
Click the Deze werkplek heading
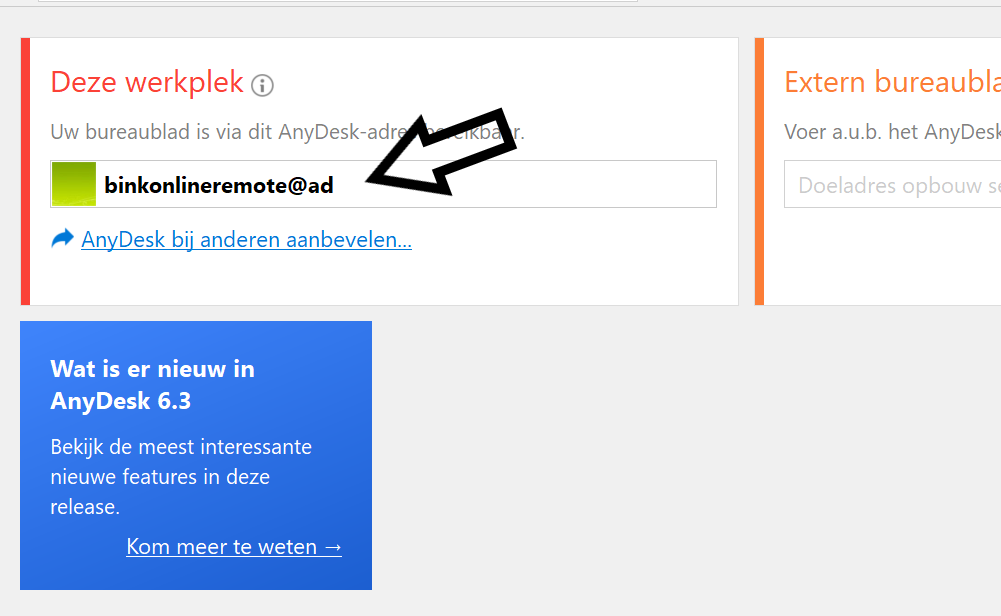(147, 82)
